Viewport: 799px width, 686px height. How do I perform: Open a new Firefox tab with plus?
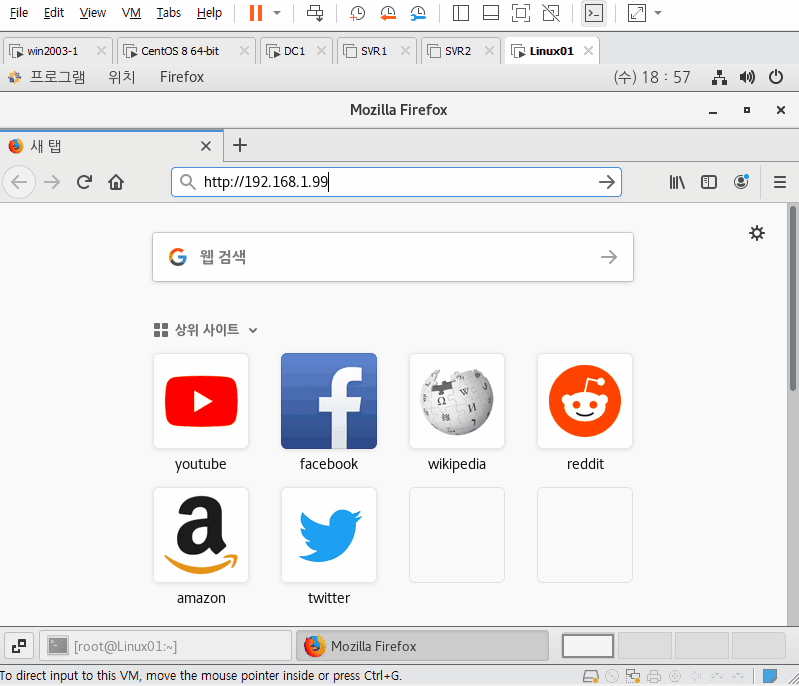239,145
